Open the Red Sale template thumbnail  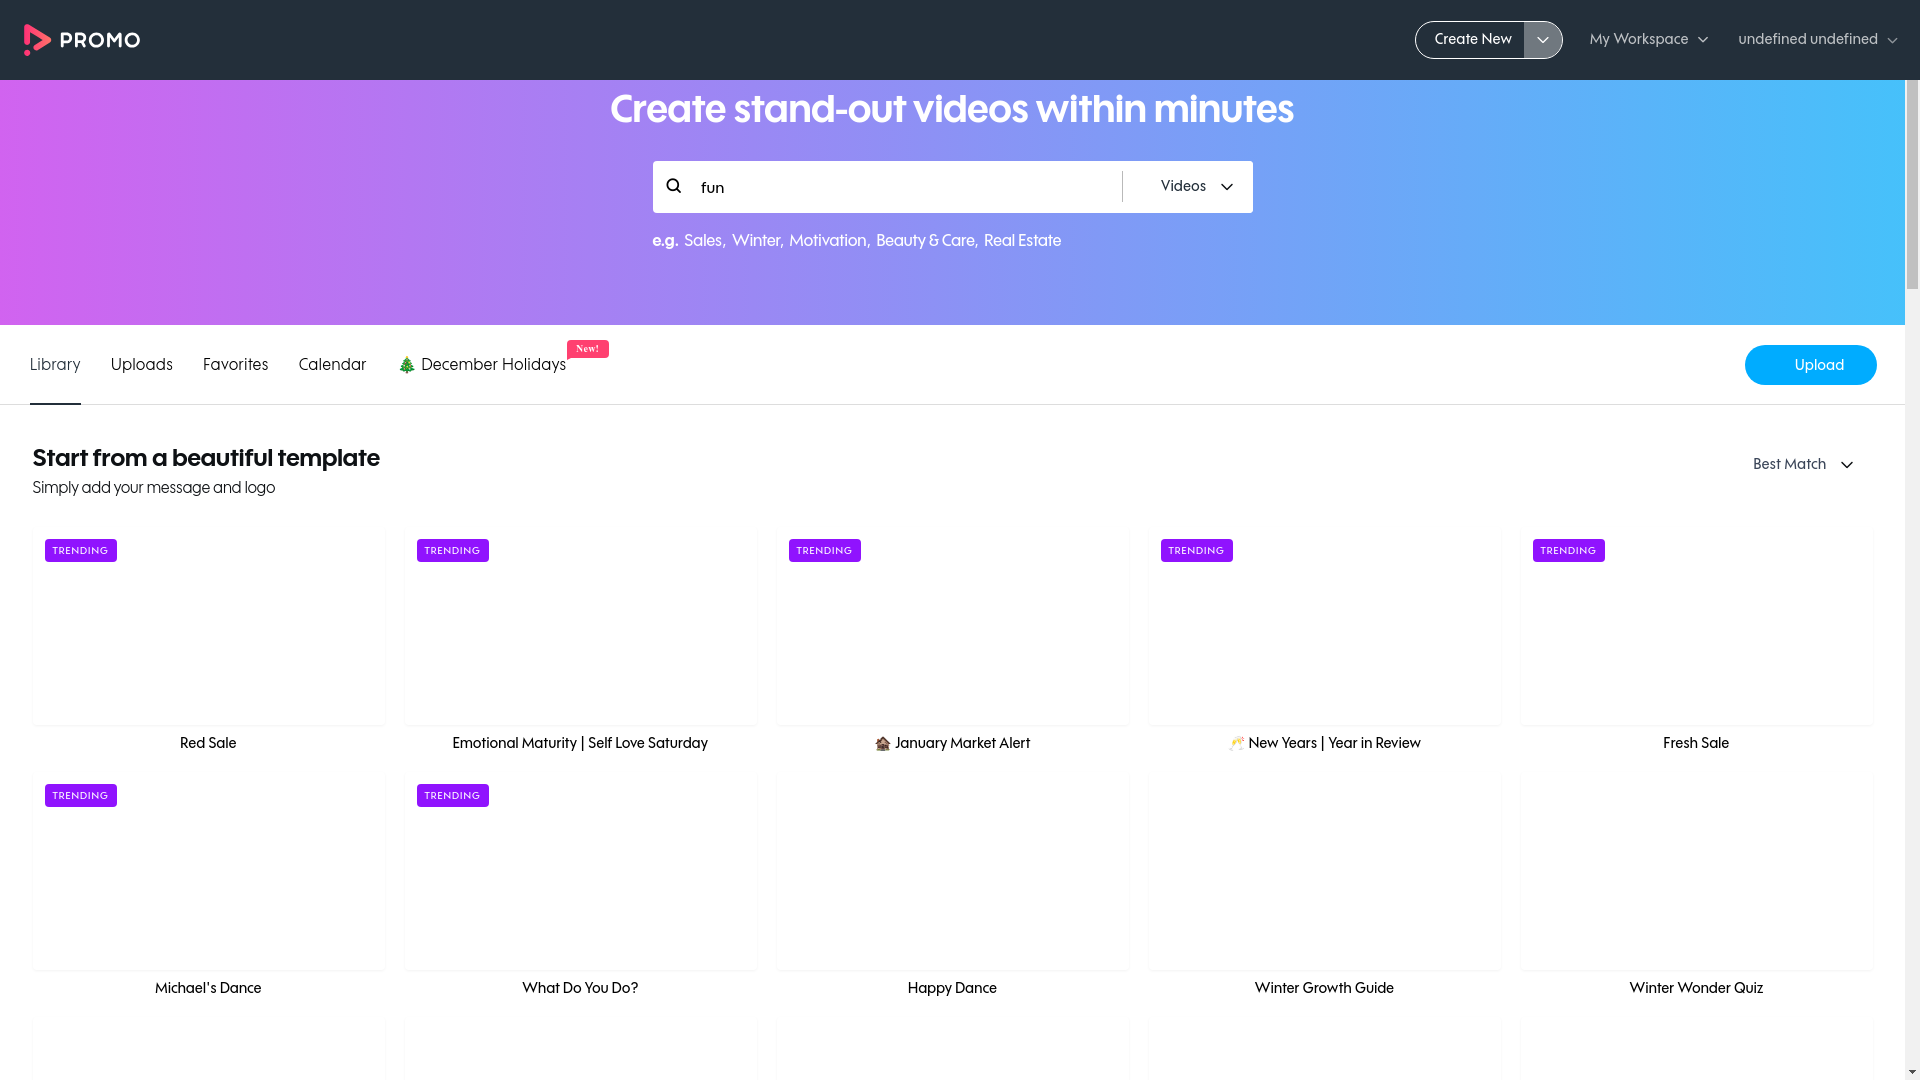coord(208,626)
